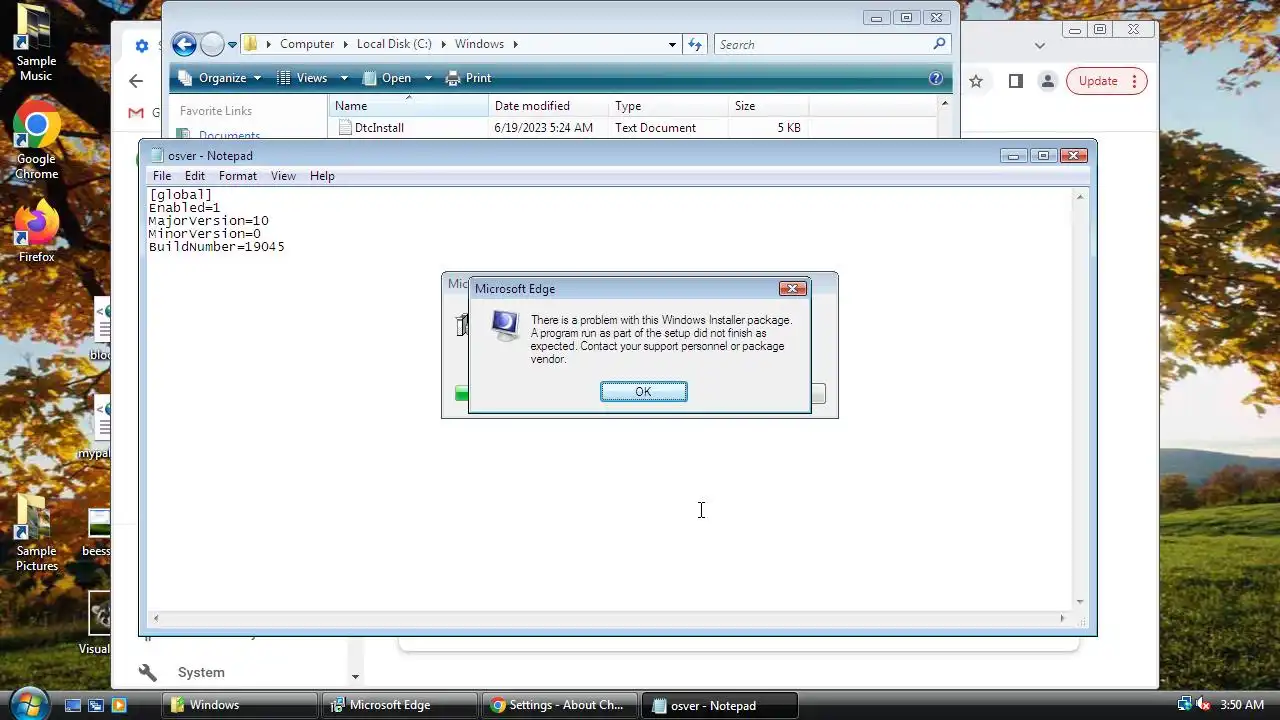Open the Firefox desktop shortcut

pos(36,230)
